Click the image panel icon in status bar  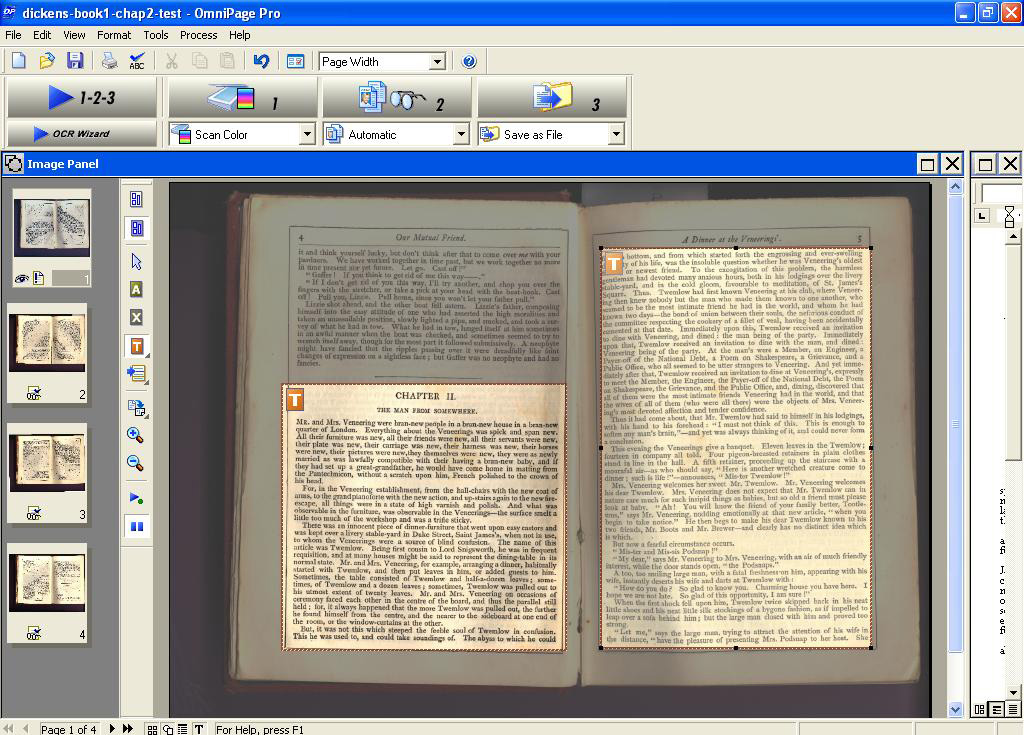(168, 729)
